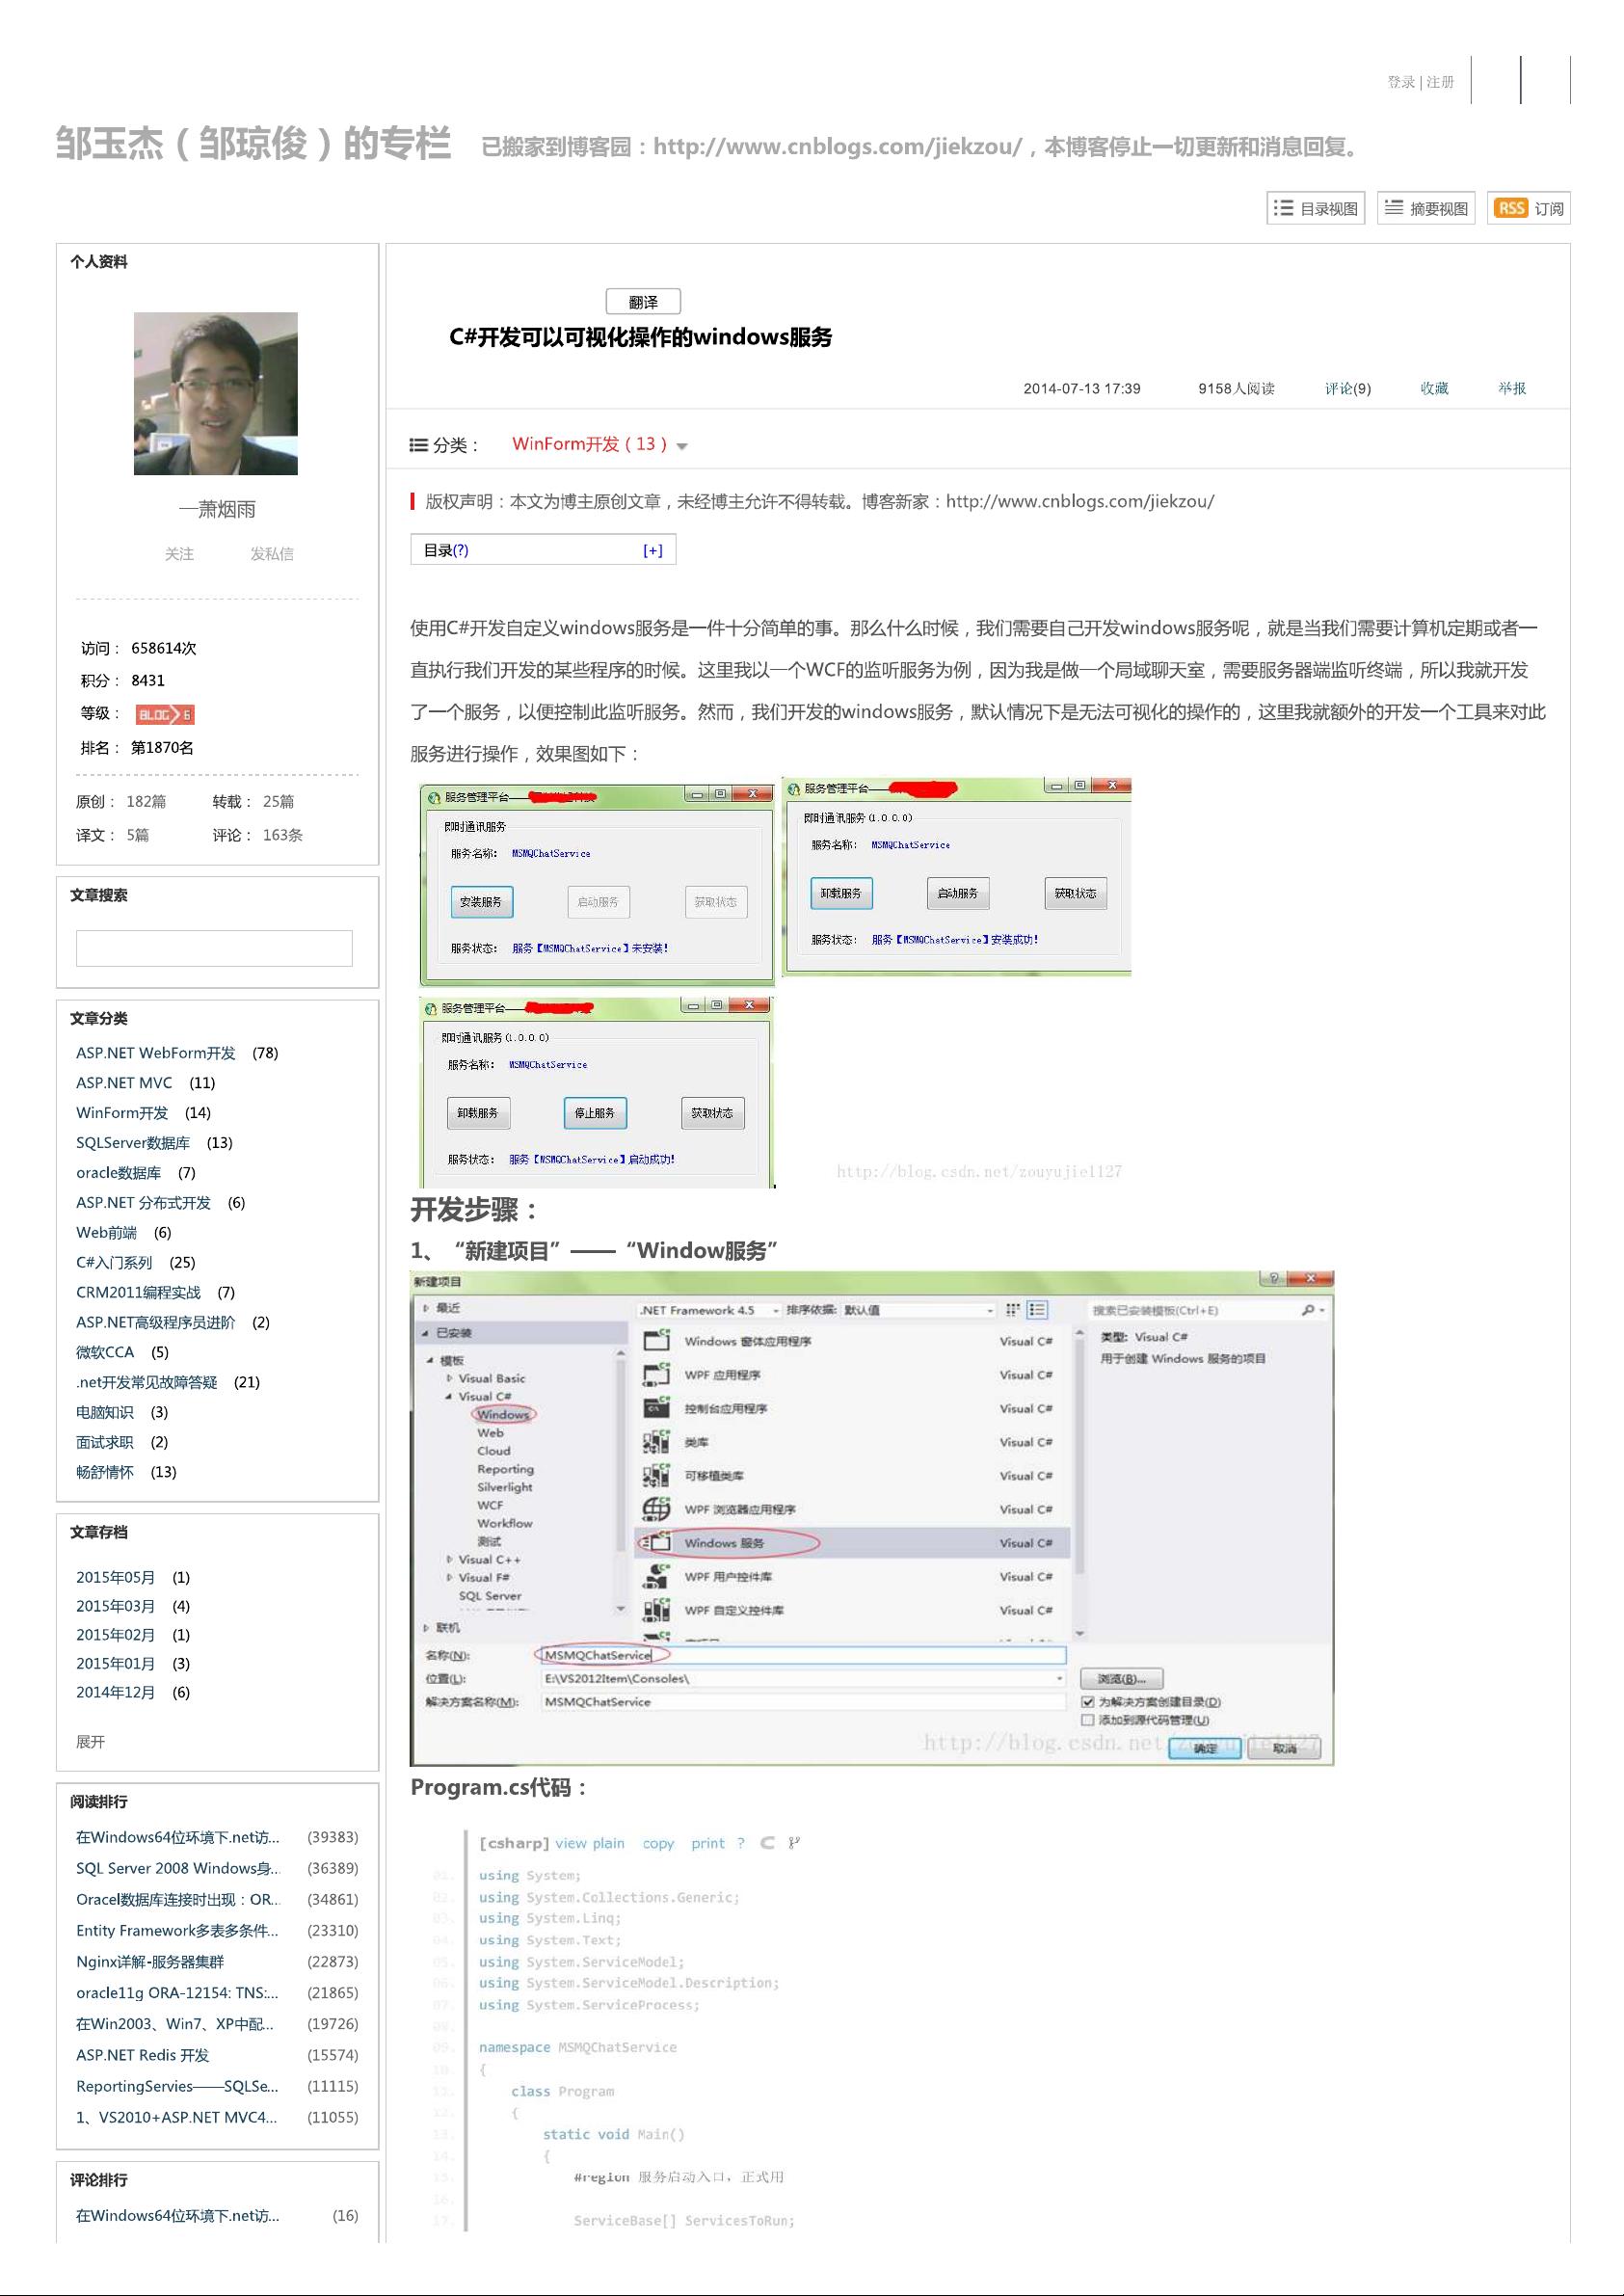Click 'copy' in code block toolbar
Screen dimensions: 1624x2296
(x=658, y=1843)
